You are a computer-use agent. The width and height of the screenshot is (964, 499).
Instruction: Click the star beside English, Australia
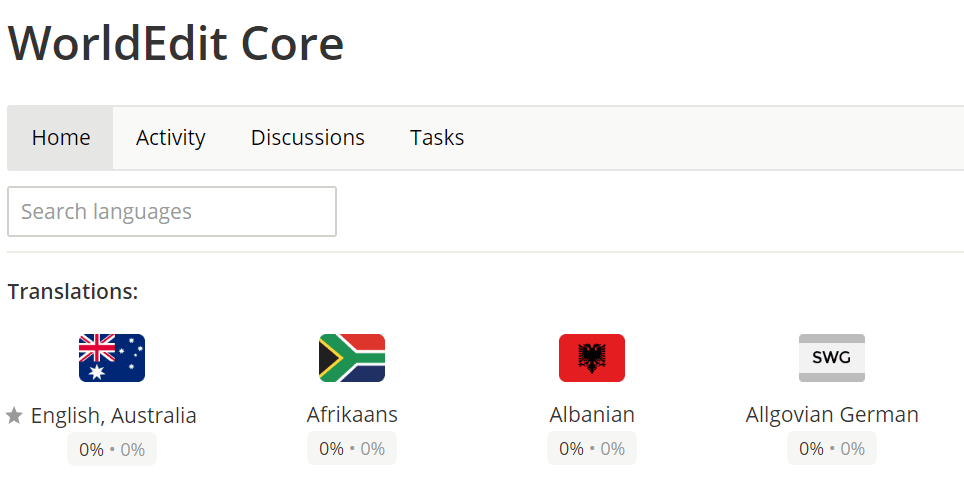[14, 416]
